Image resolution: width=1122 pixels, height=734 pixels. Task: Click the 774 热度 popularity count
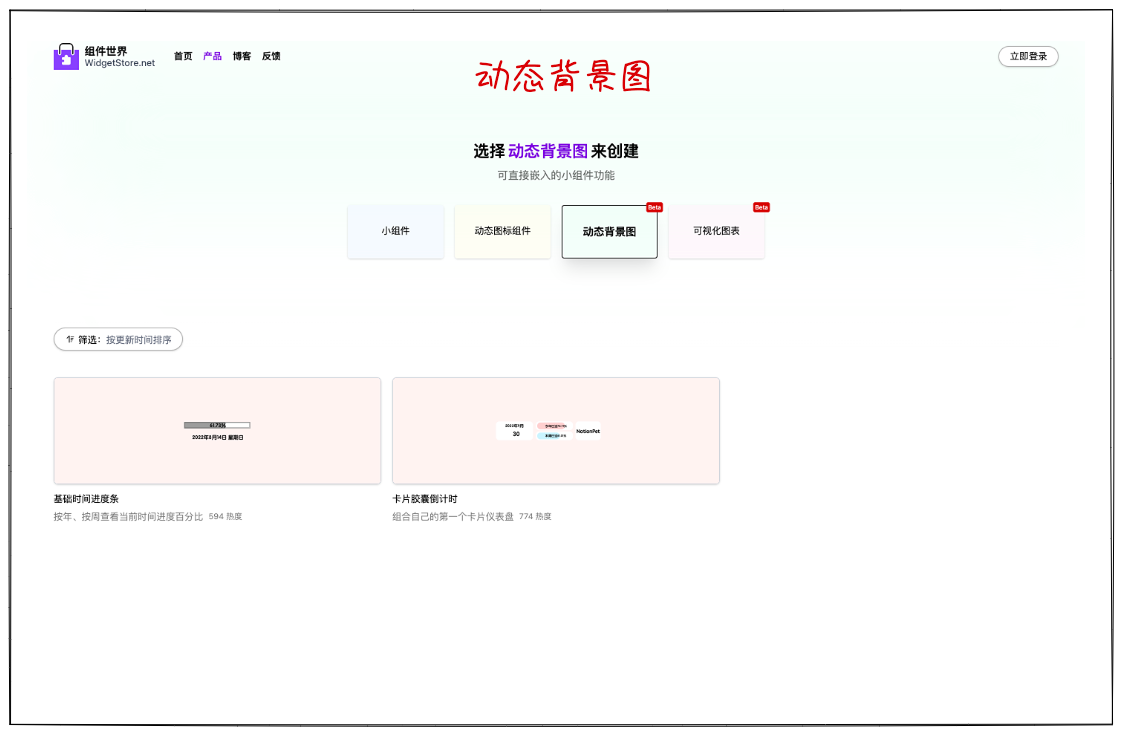[x=535, y=517]
